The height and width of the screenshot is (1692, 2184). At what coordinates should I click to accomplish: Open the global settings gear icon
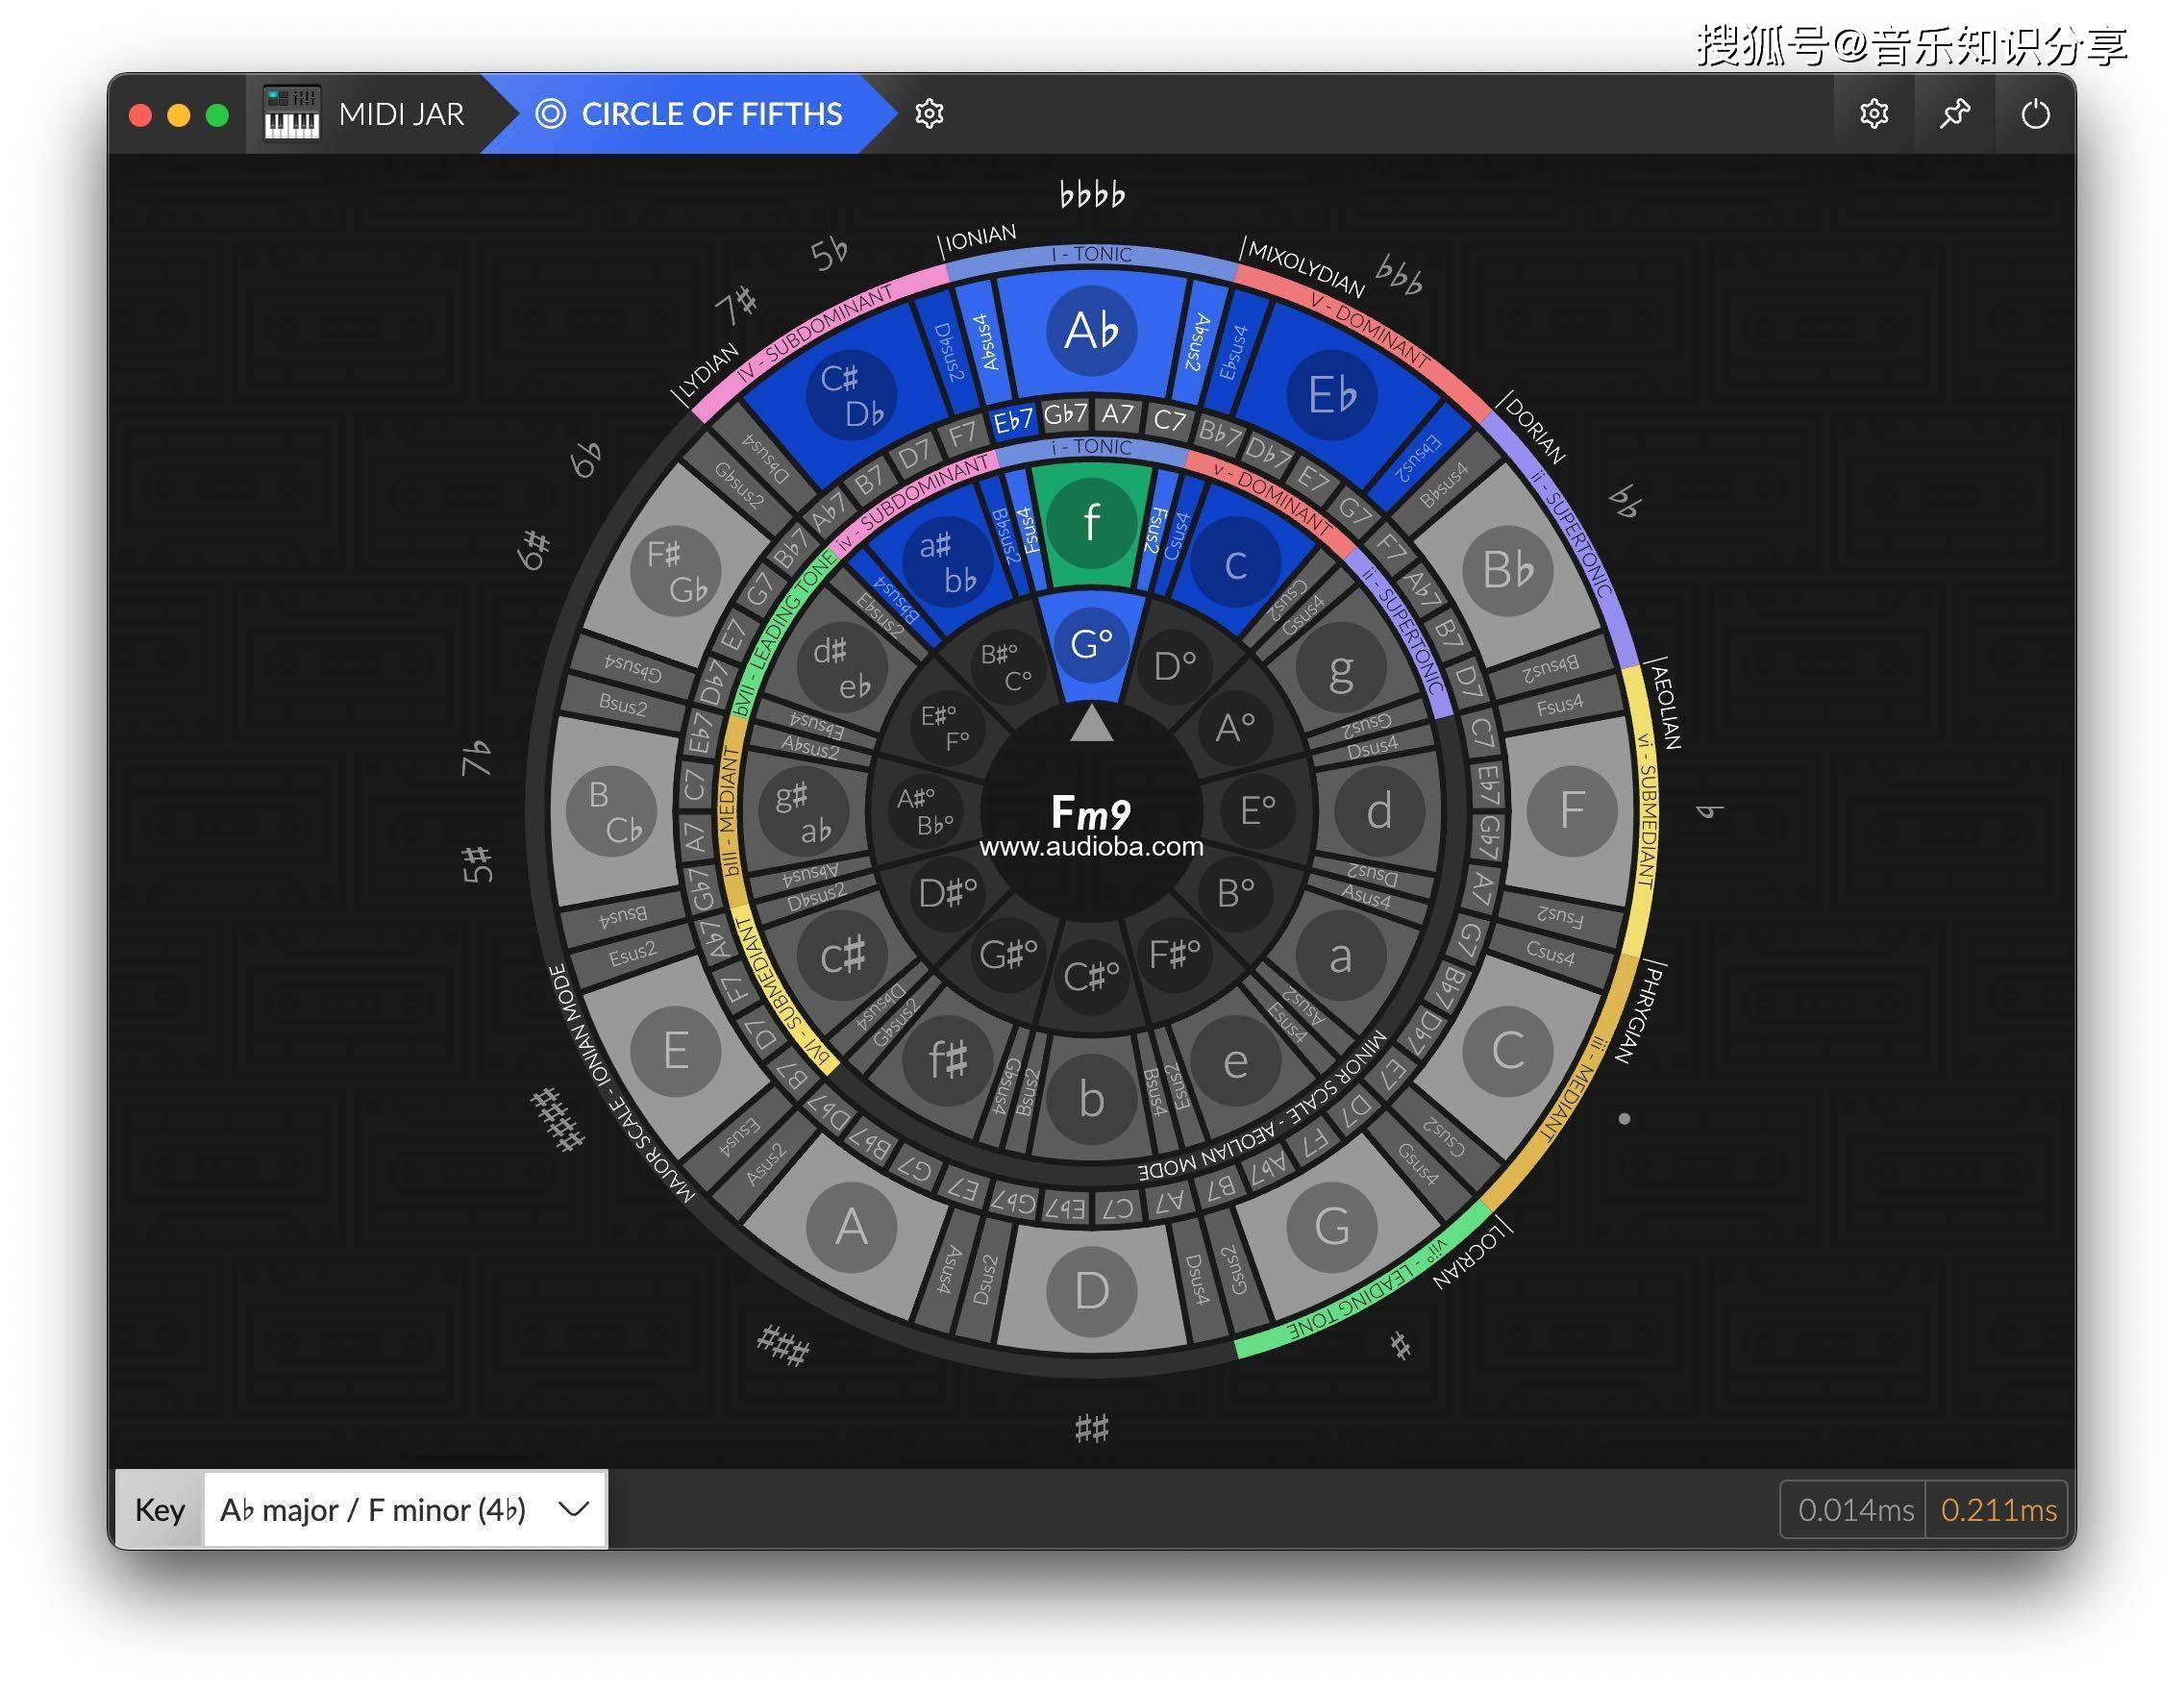1874,114
